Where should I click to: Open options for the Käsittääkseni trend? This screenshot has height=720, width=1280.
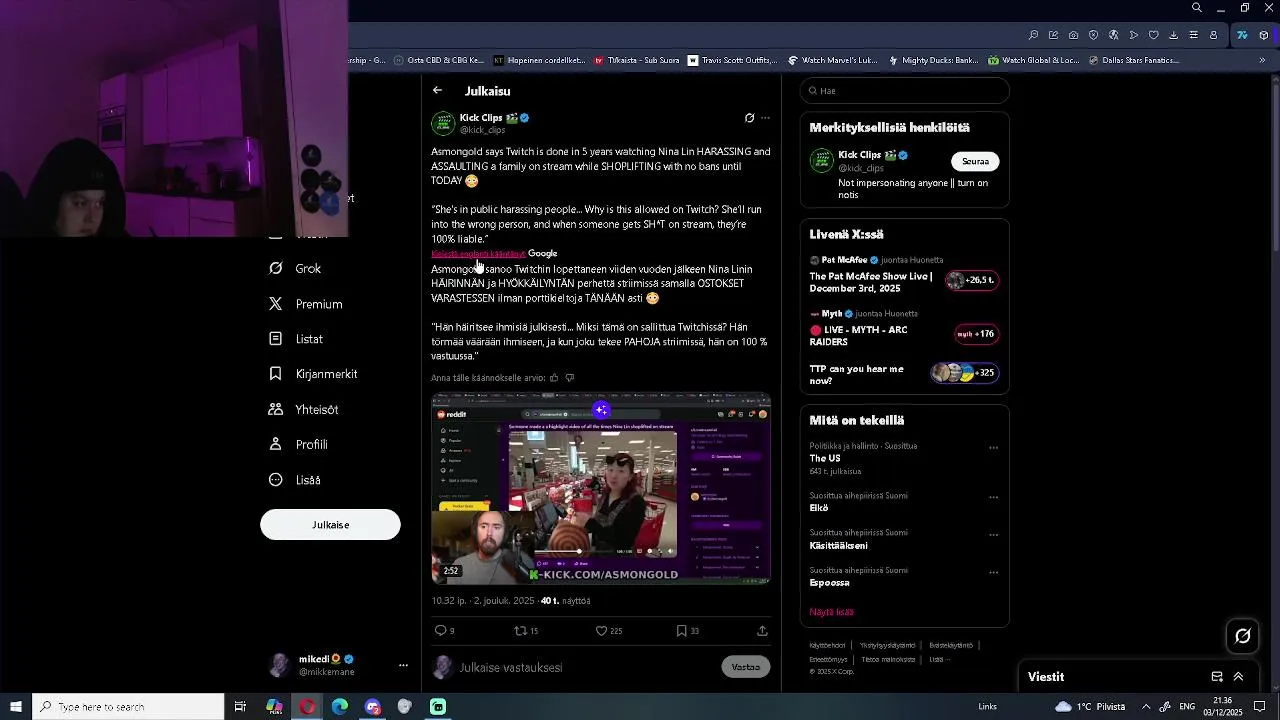(x=993, y=535)
